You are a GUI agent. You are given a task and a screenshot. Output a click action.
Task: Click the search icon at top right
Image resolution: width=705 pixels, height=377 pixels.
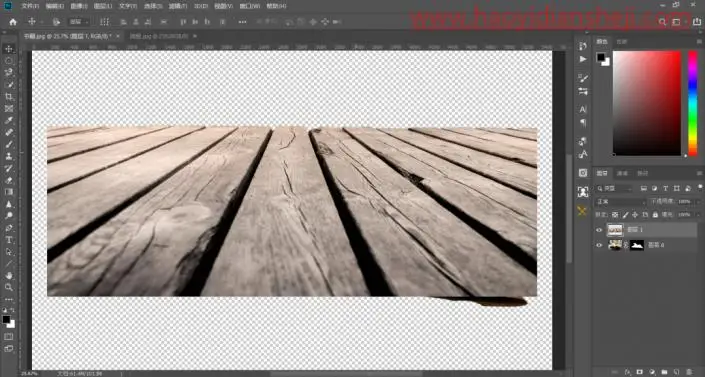coord(662,22)
